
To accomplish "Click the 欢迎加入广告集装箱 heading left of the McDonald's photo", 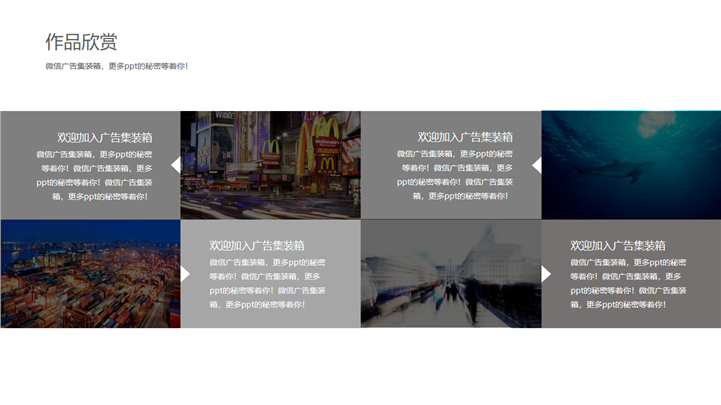I will pyautogui.click(x=104, y=137).
